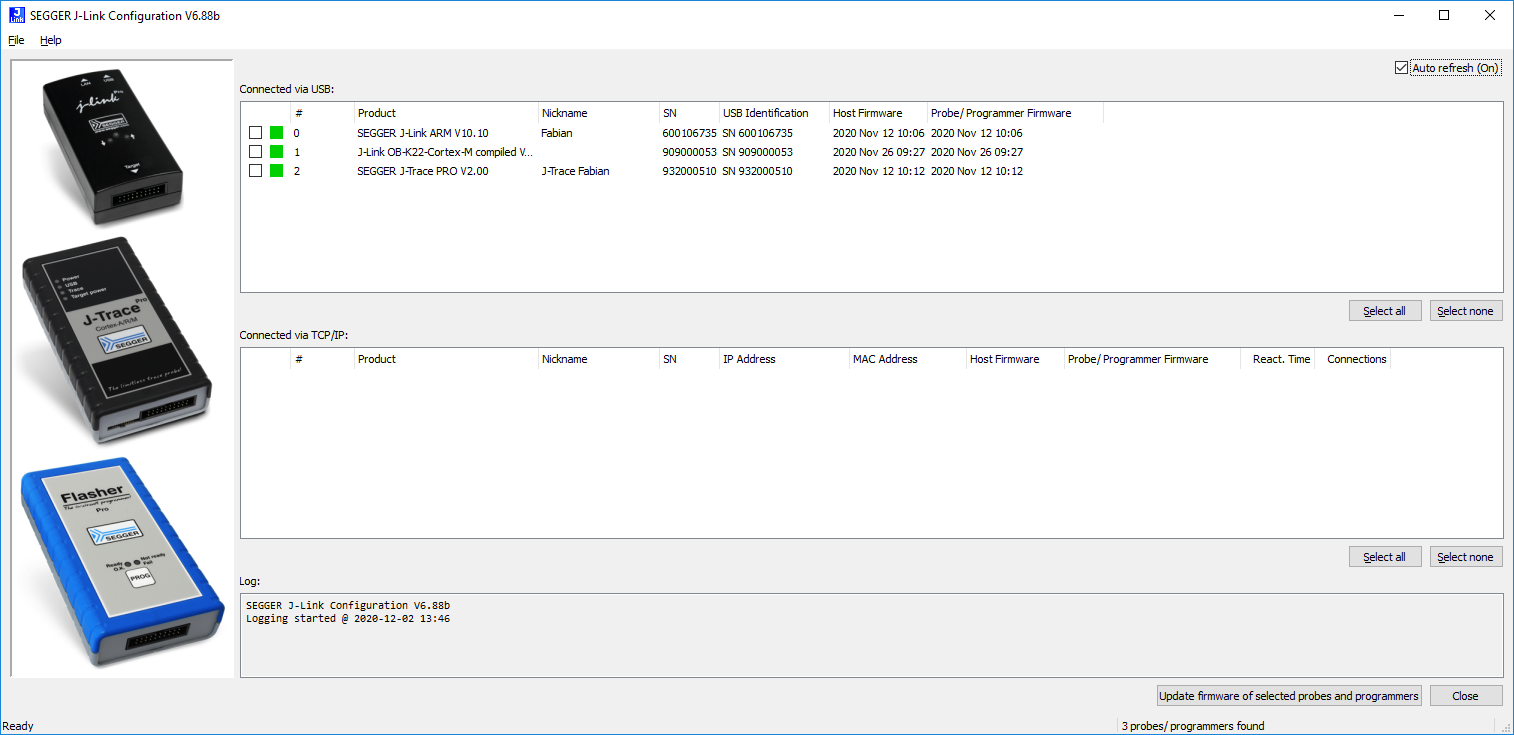Click inside the Log text area
This screenshot has width=1514, height=735.
pyautogui.click(x=870, y=645)
